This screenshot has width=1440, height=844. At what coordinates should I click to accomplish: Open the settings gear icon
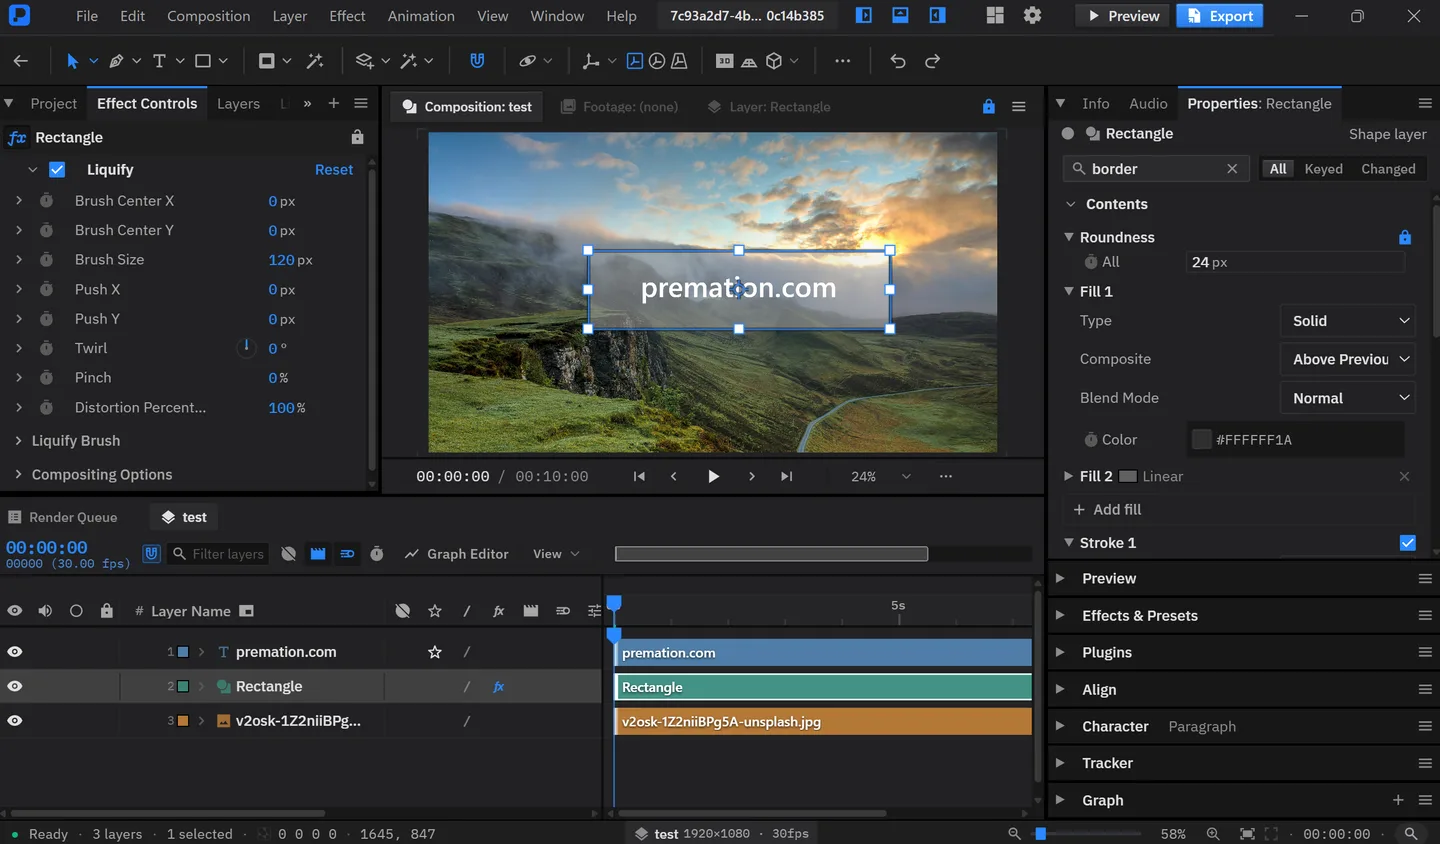click(x=1032, y=16)
